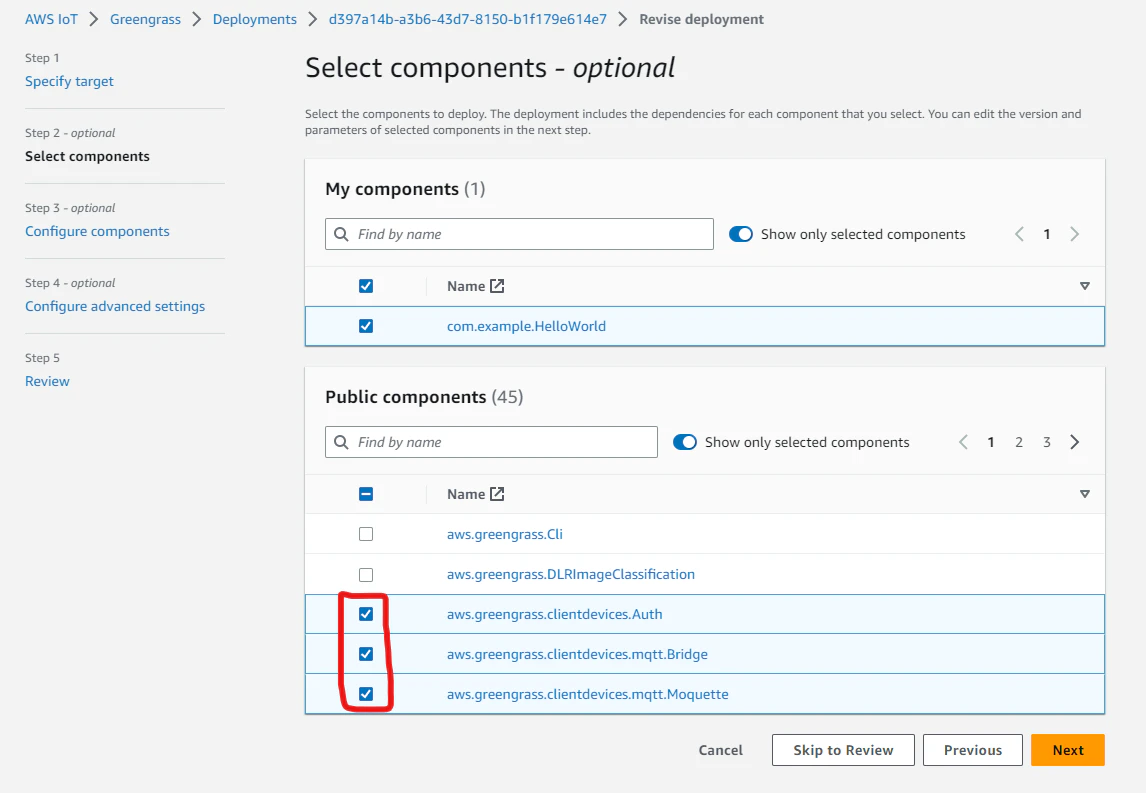1146x793 pixels.
Task: Open deployment d397a14b breadcrumb link
Action: point(468,19)
